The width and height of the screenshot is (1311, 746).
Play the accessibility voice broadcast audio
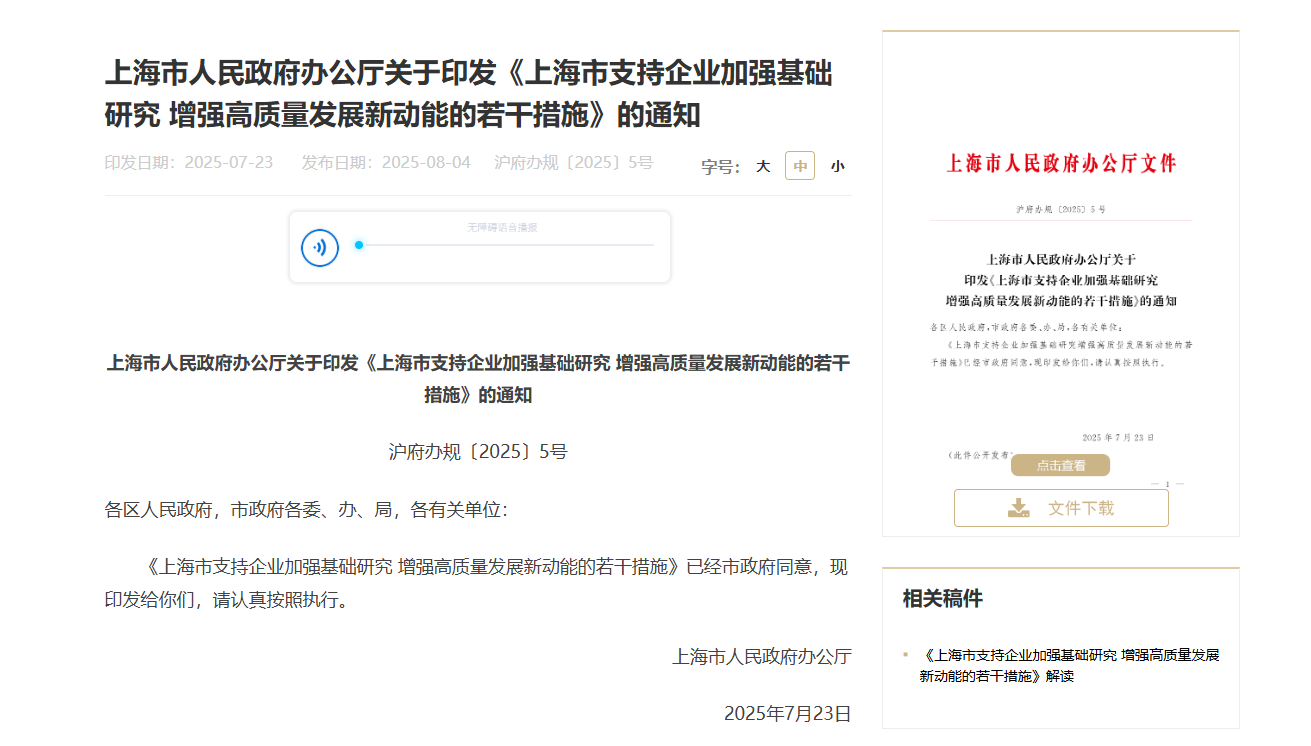coord(320,247)
